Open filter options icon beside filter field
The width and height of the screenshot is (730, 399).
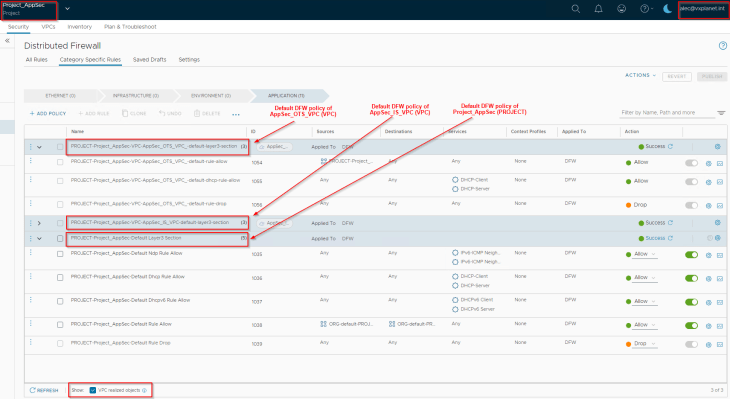click(721, 113)
